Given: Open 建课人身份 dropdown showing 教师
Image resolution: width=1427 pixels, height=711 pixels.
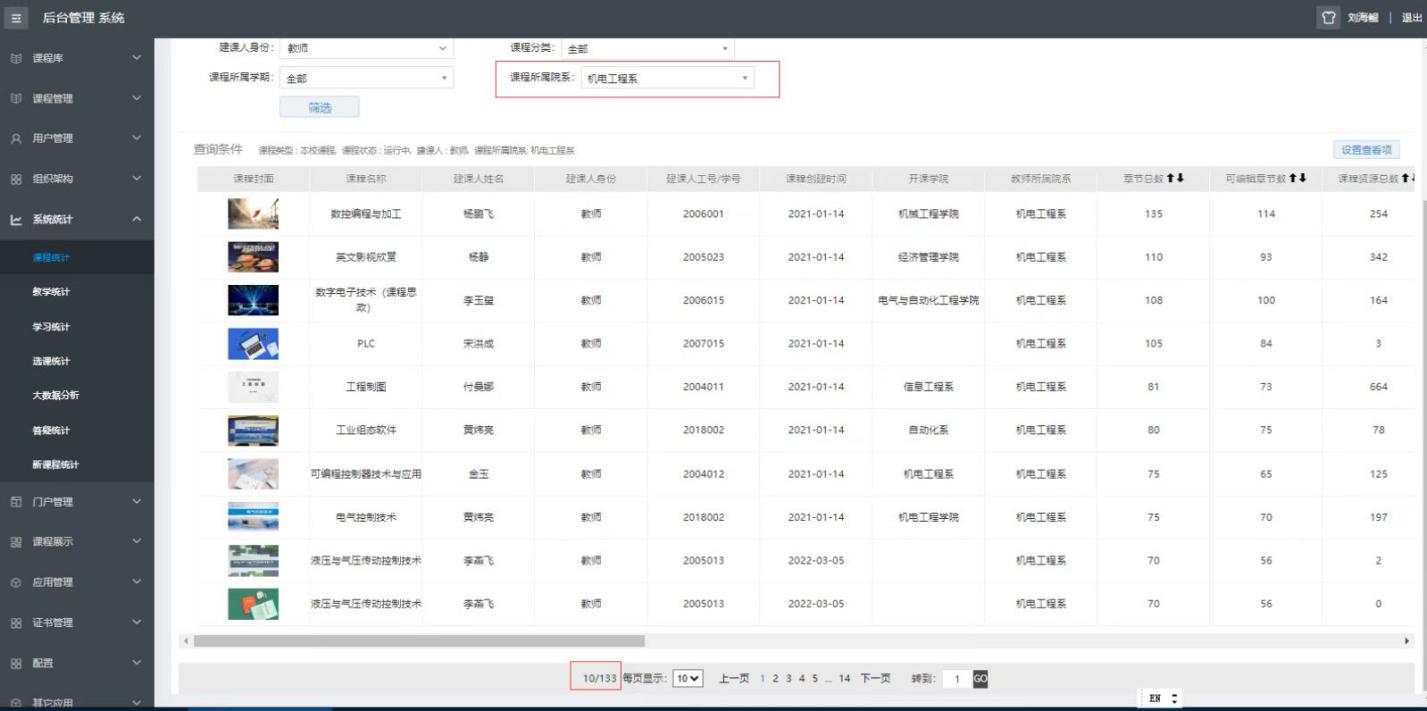Looking at the screenshot, I should (366, 48).
